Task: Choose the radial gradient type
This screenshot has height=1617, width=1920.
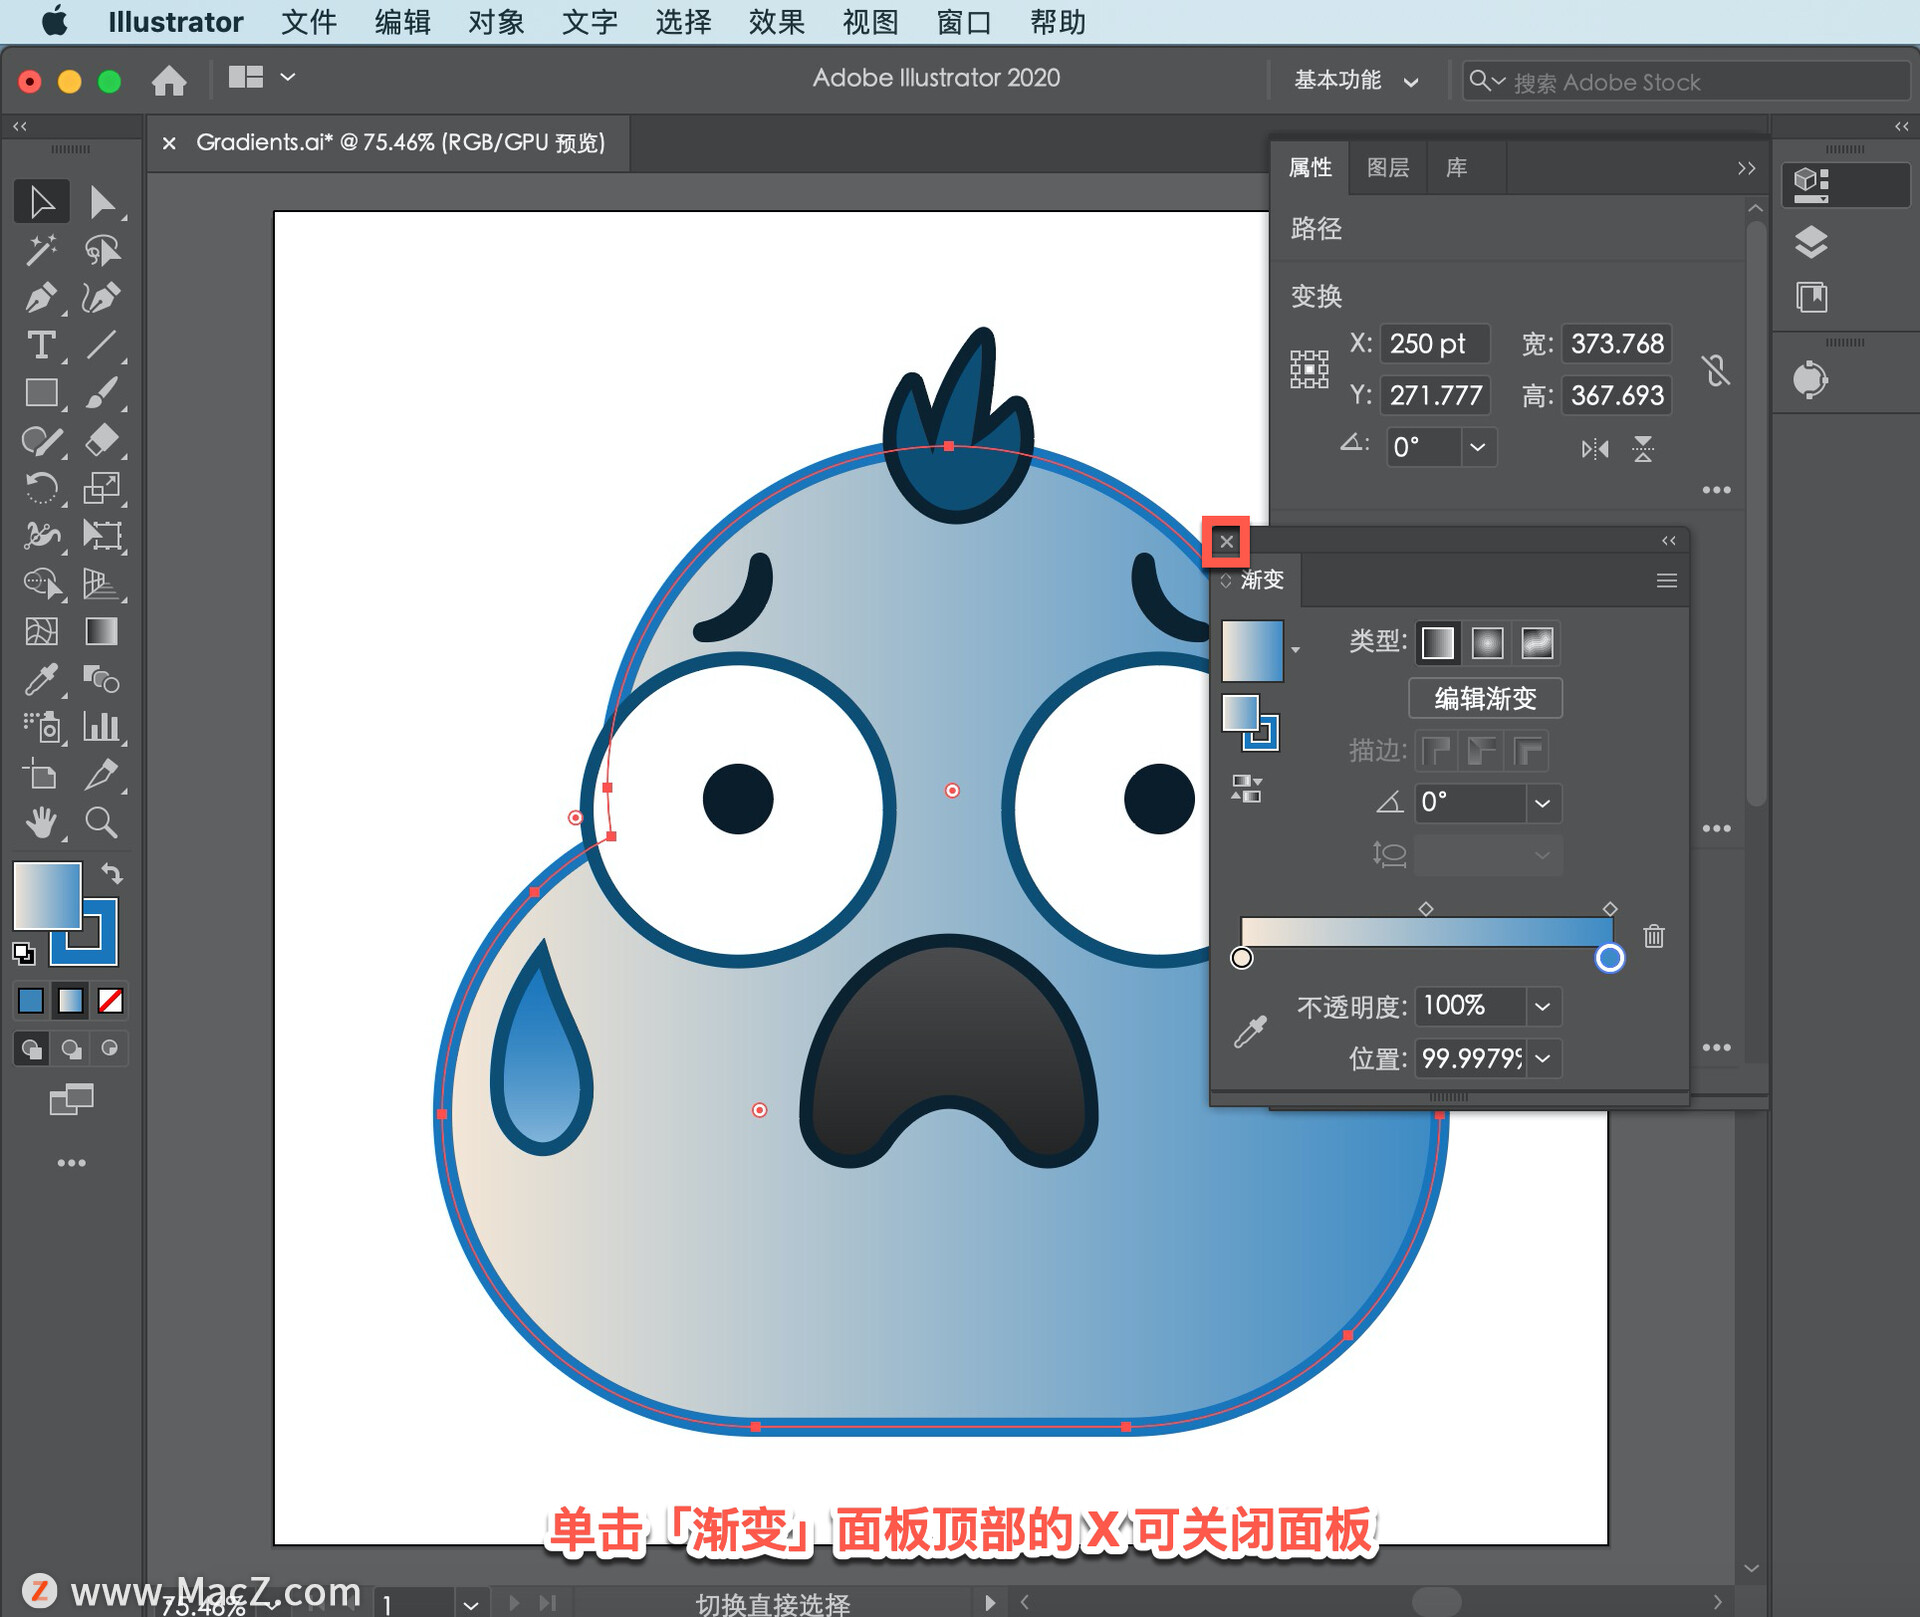Action: point(1487,643)
